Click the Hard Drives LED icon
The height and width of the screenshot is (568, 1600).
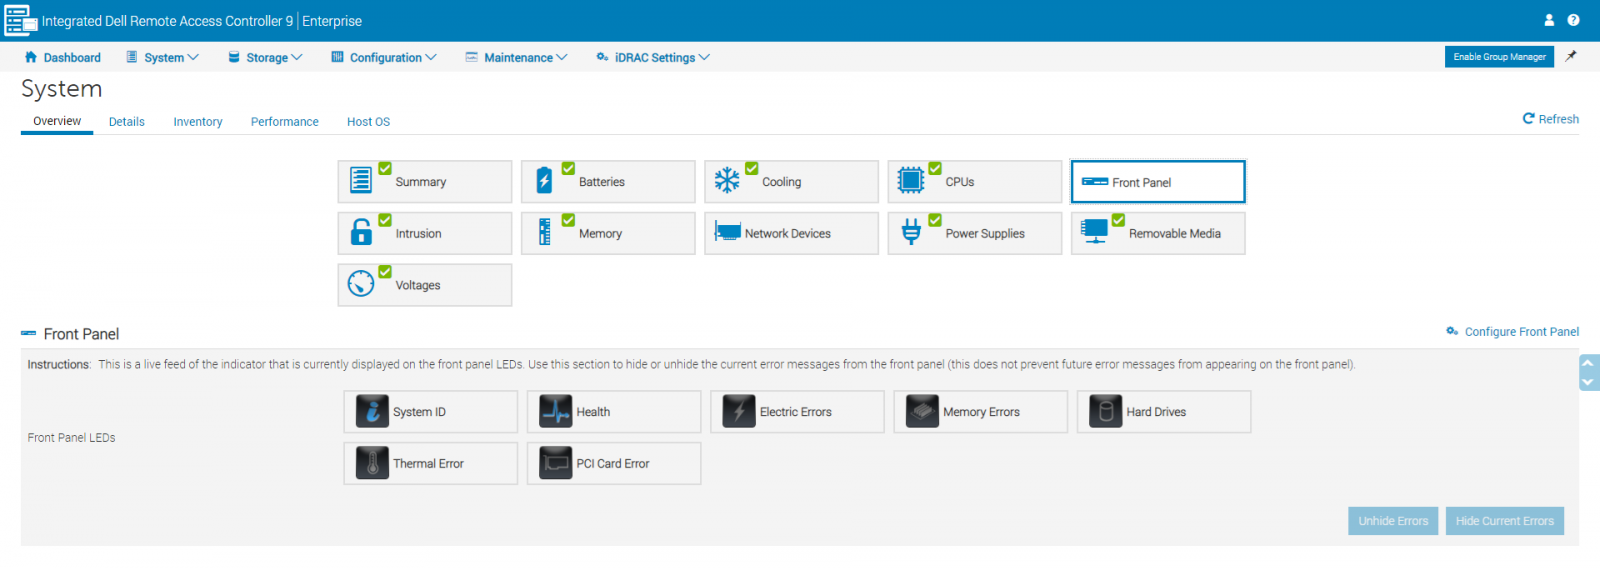(x=1105, y=411)
